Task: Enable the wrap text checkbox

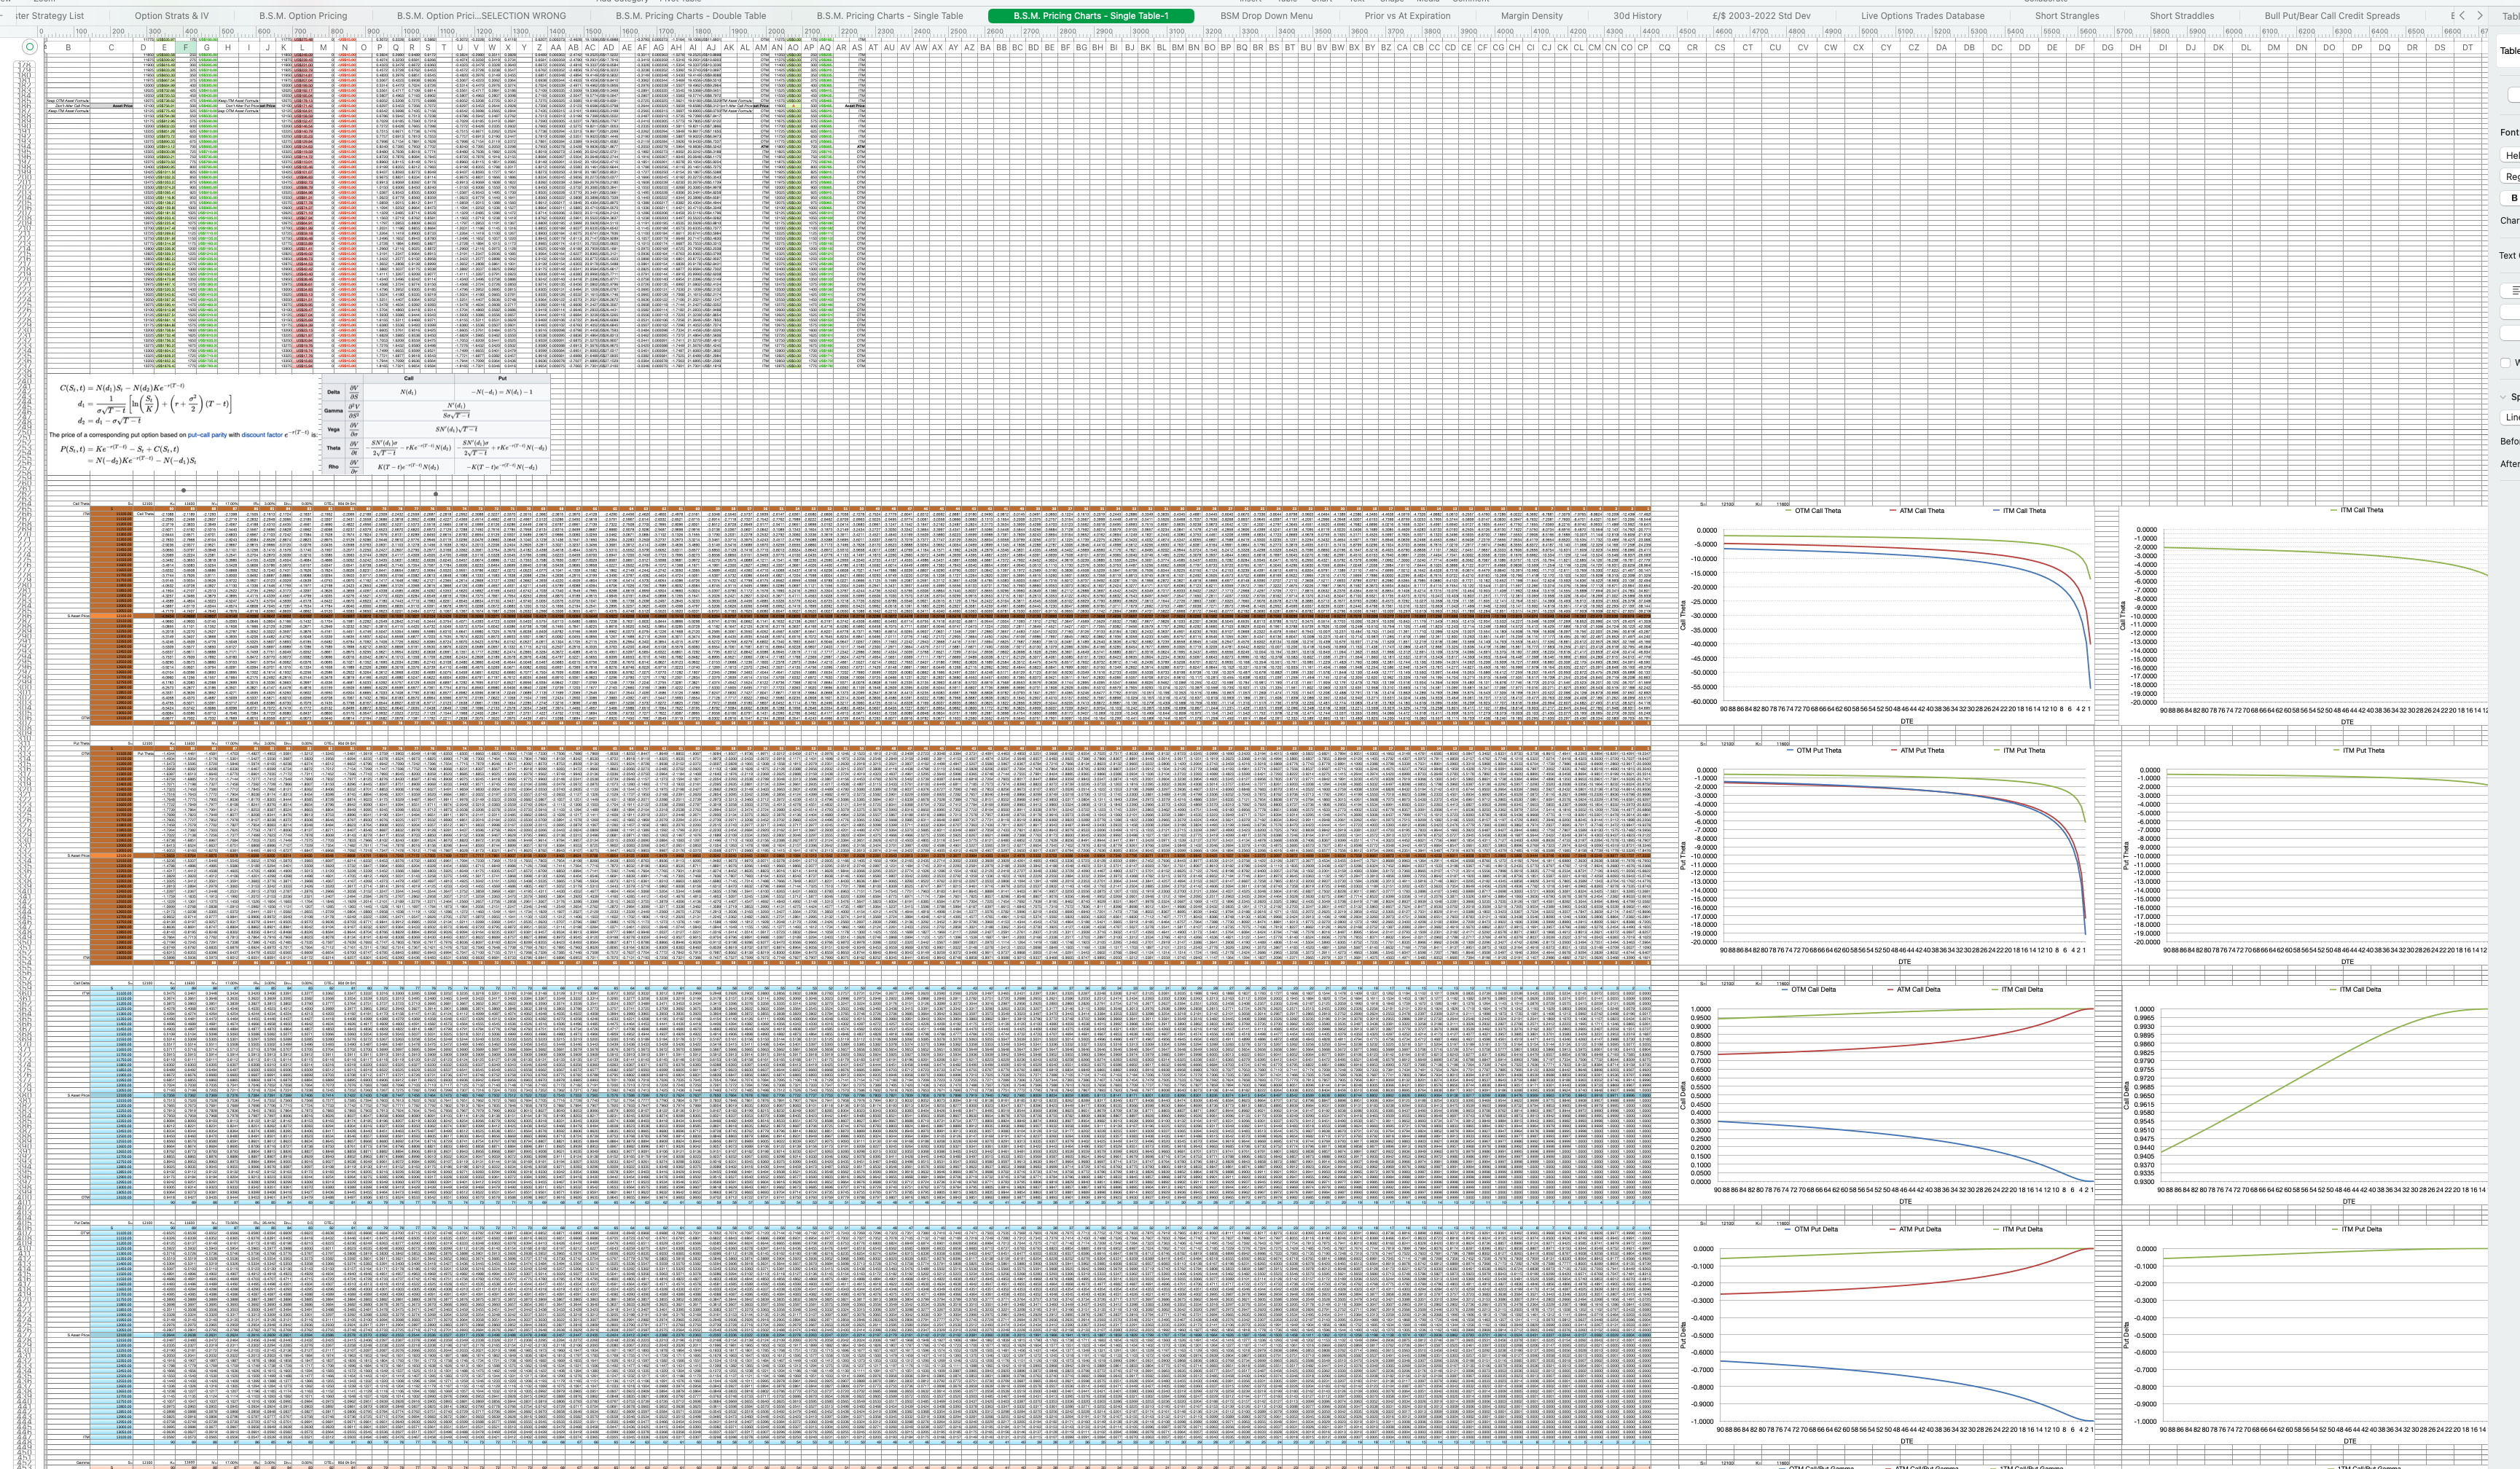Action: [2506, 363]
